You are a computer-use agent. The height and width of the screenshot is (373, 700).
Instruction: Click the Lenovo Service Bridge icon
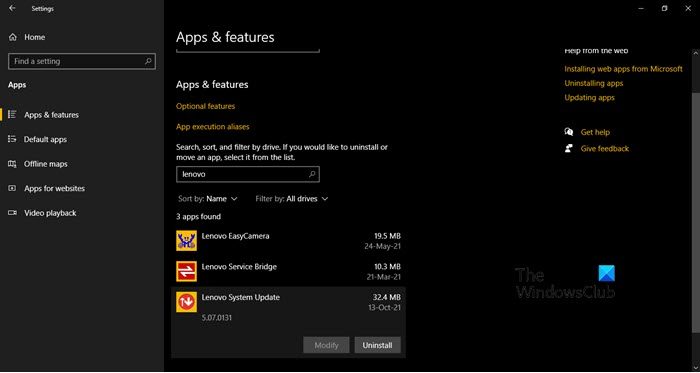186,272
